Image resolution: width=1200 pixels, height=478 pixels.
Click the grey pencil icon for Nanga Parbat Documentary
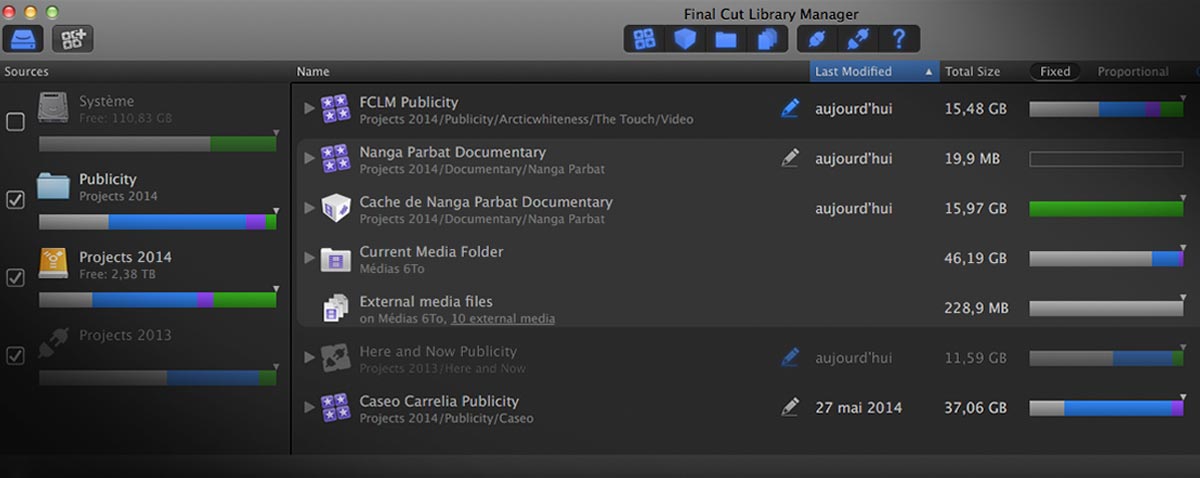click(x=790, y=158)
